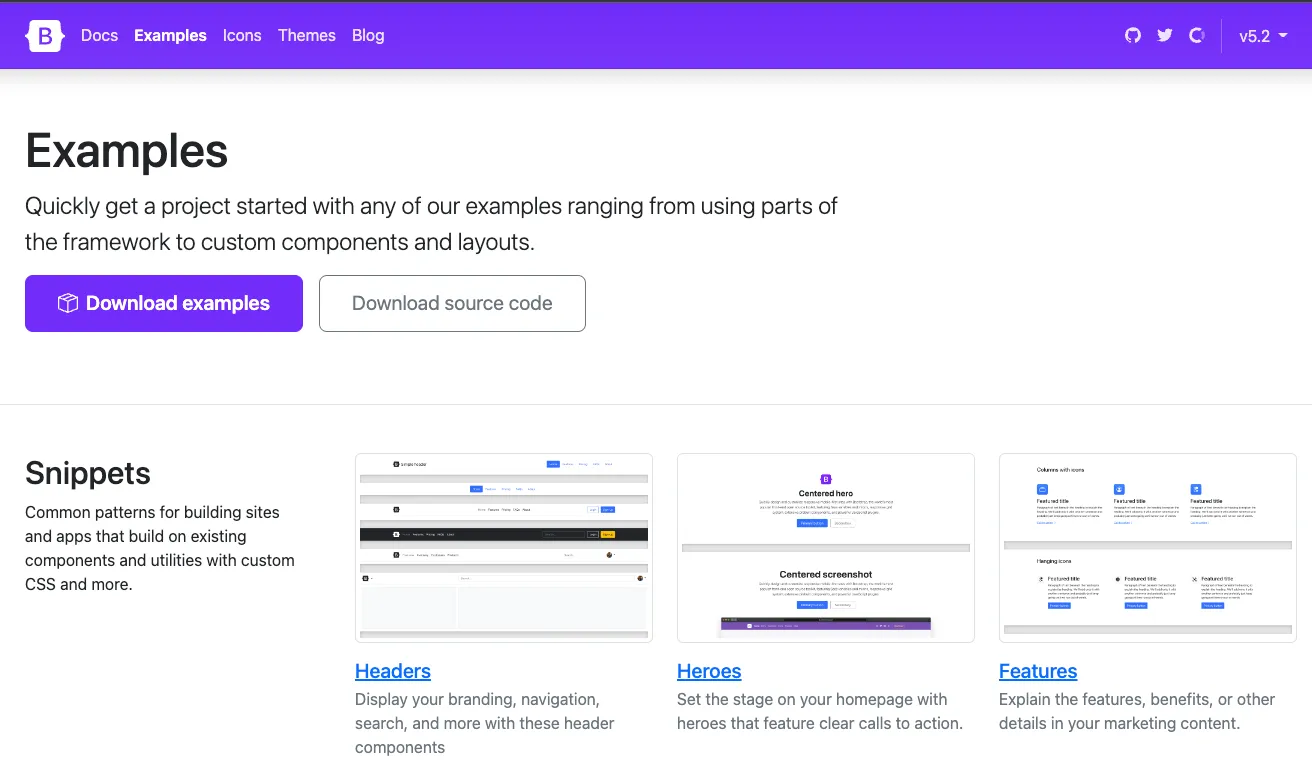Click the Bootstrap logo icon
This screenshot has width=1312, height=768.
(45, 36)
